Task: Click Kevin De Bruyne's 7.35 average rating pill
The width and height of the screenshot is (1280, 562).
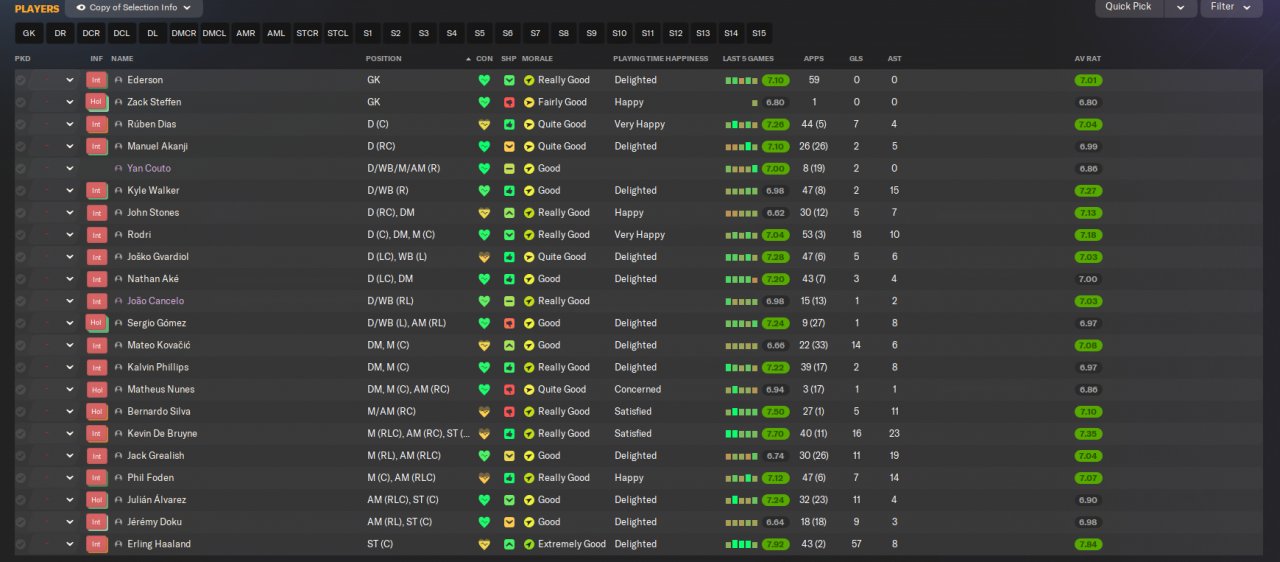Action: click(1089, 434)
